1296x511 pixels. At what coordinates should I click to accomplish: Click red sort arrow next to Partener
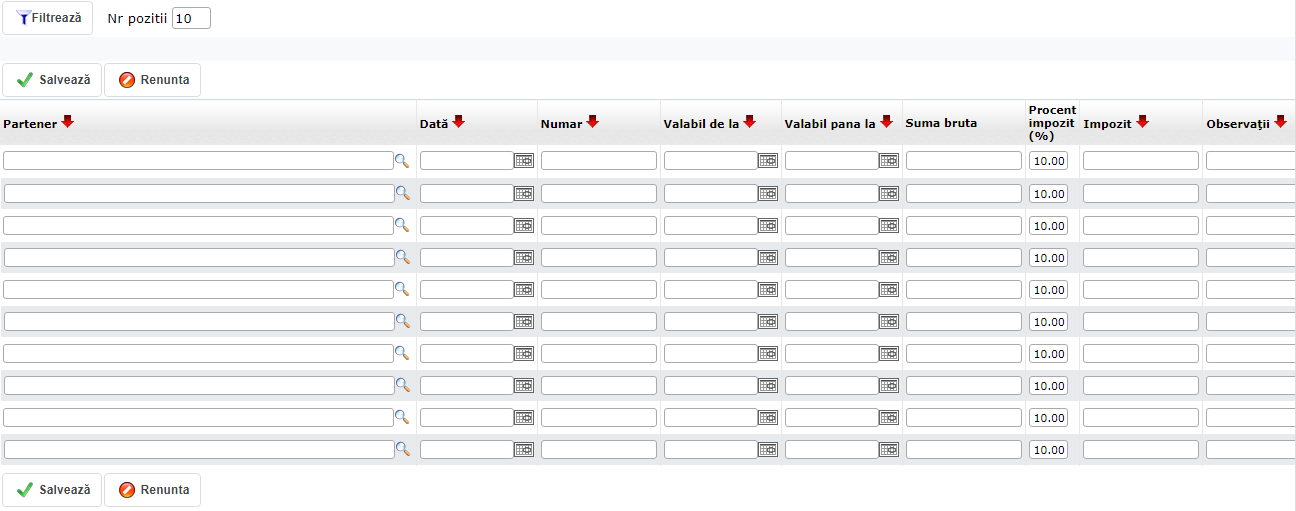[x=68, y=122]
